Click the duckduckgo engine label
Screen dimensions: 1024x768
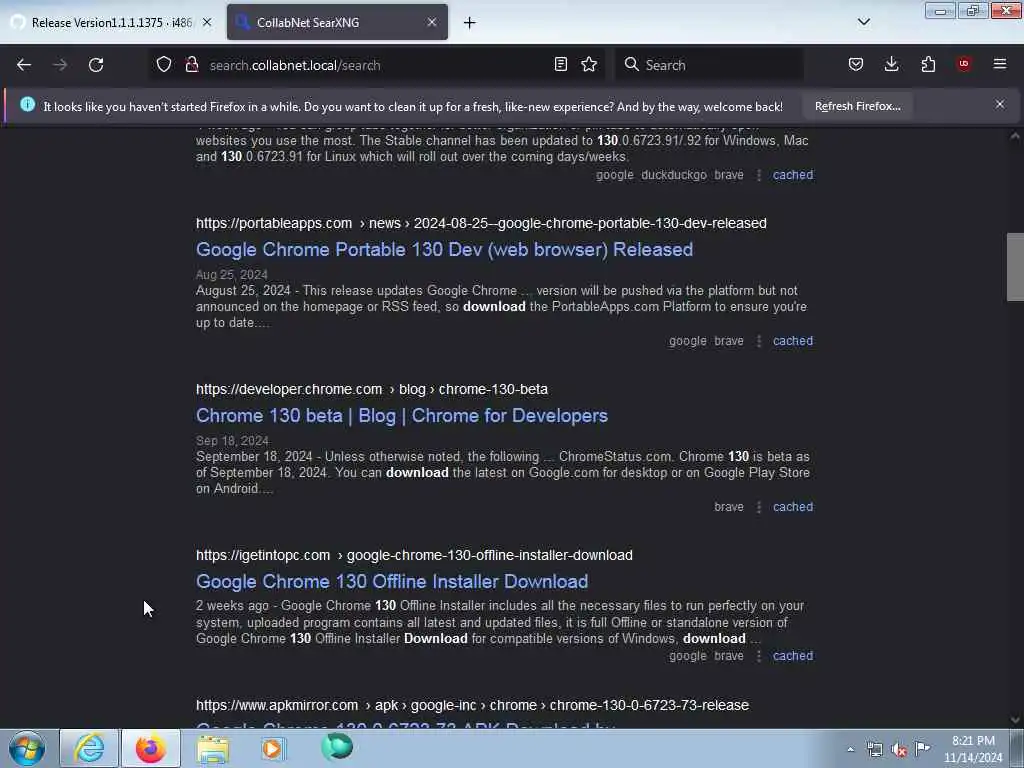[x=674, y=175]
